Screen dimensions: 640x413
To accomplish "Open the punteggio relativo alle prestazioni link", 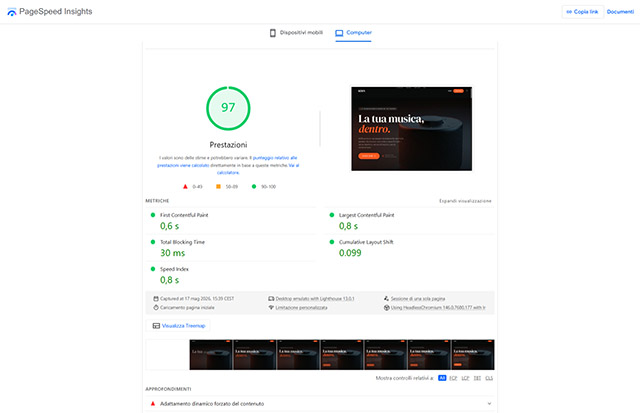I will click(227, 162).
